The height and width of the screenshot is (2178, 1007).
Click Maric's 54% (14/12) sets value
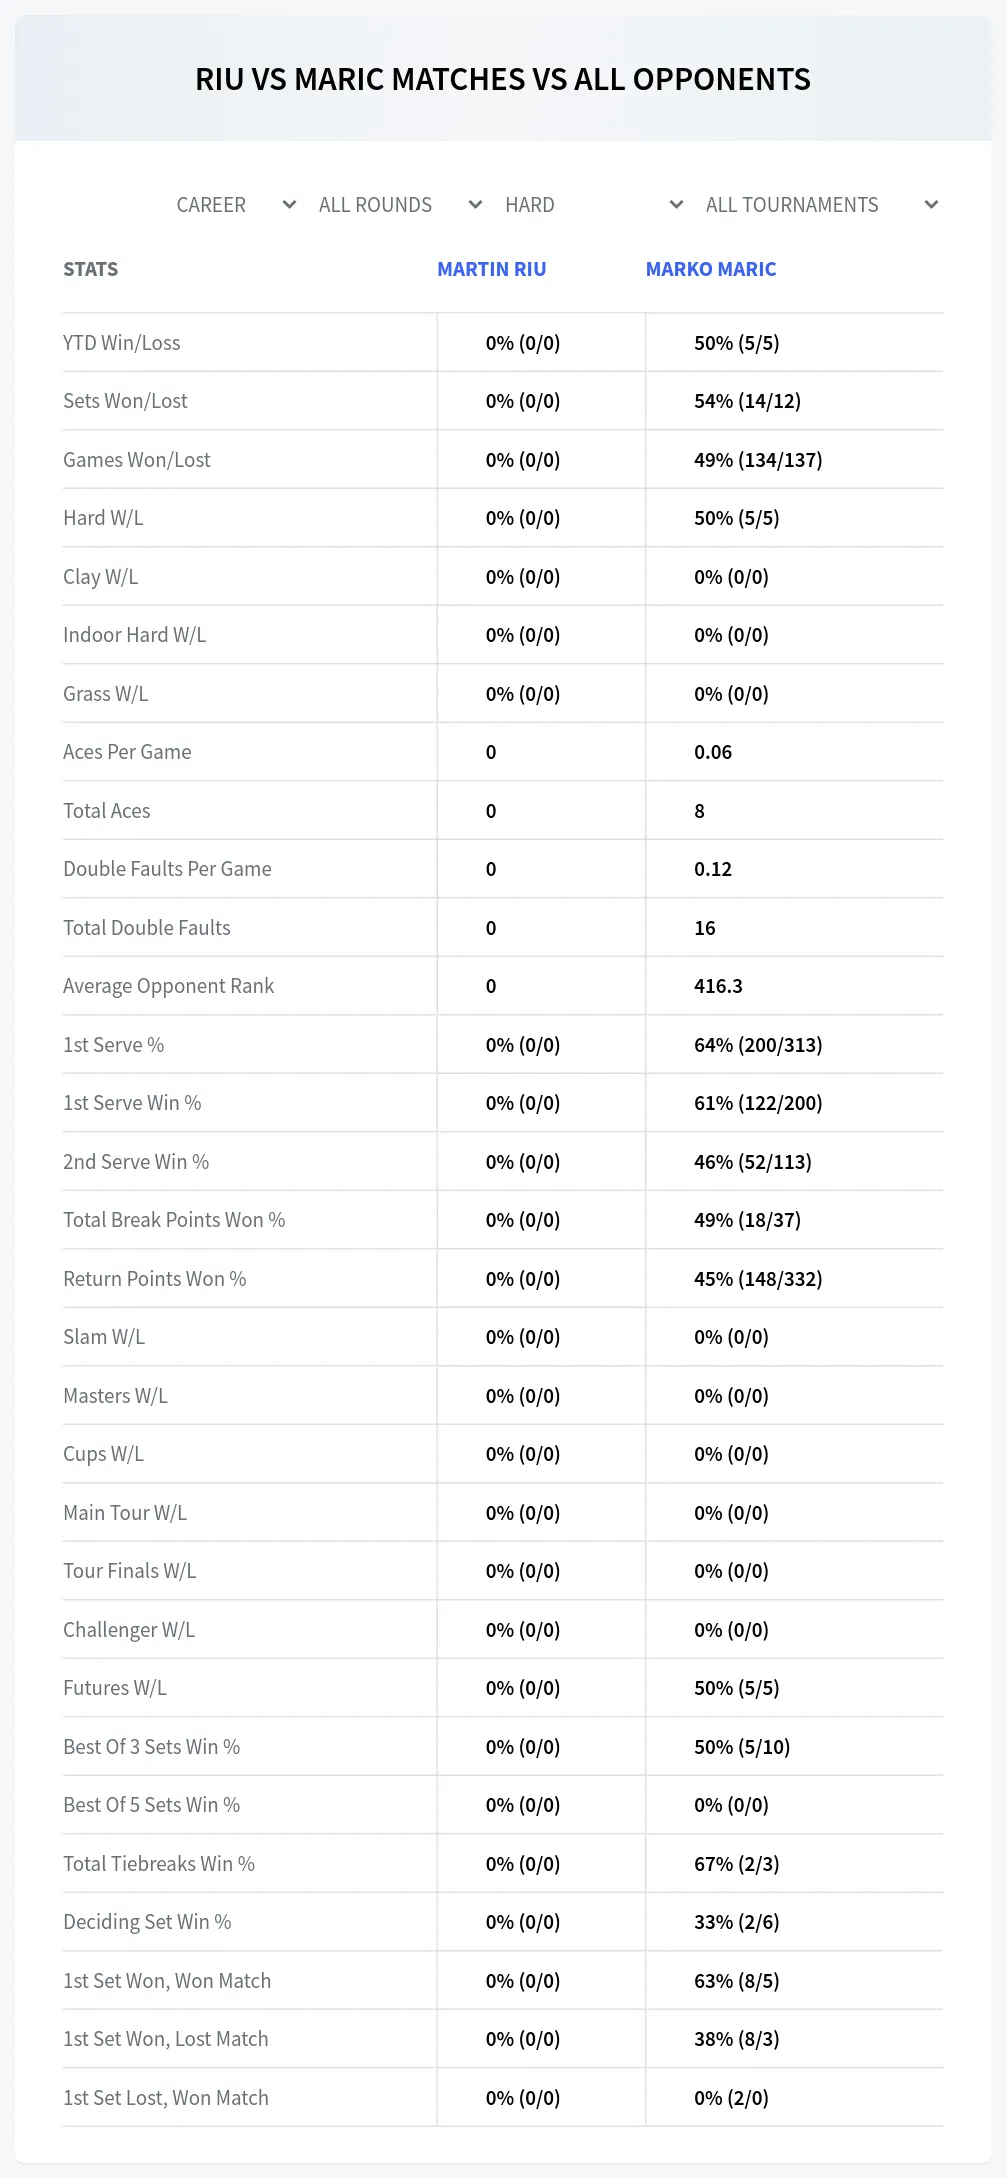(747, 401)
